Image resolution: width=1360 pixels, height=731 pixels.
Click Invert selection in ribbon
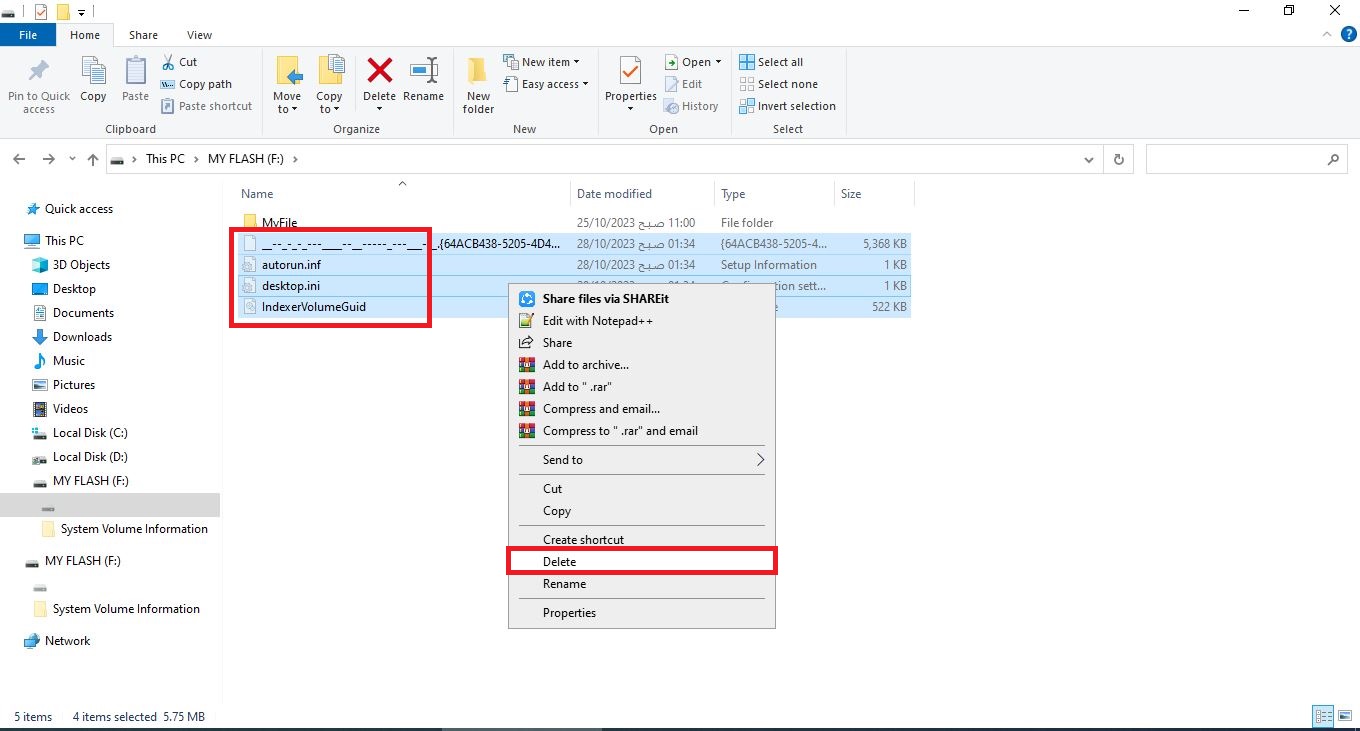click(795, 106)
